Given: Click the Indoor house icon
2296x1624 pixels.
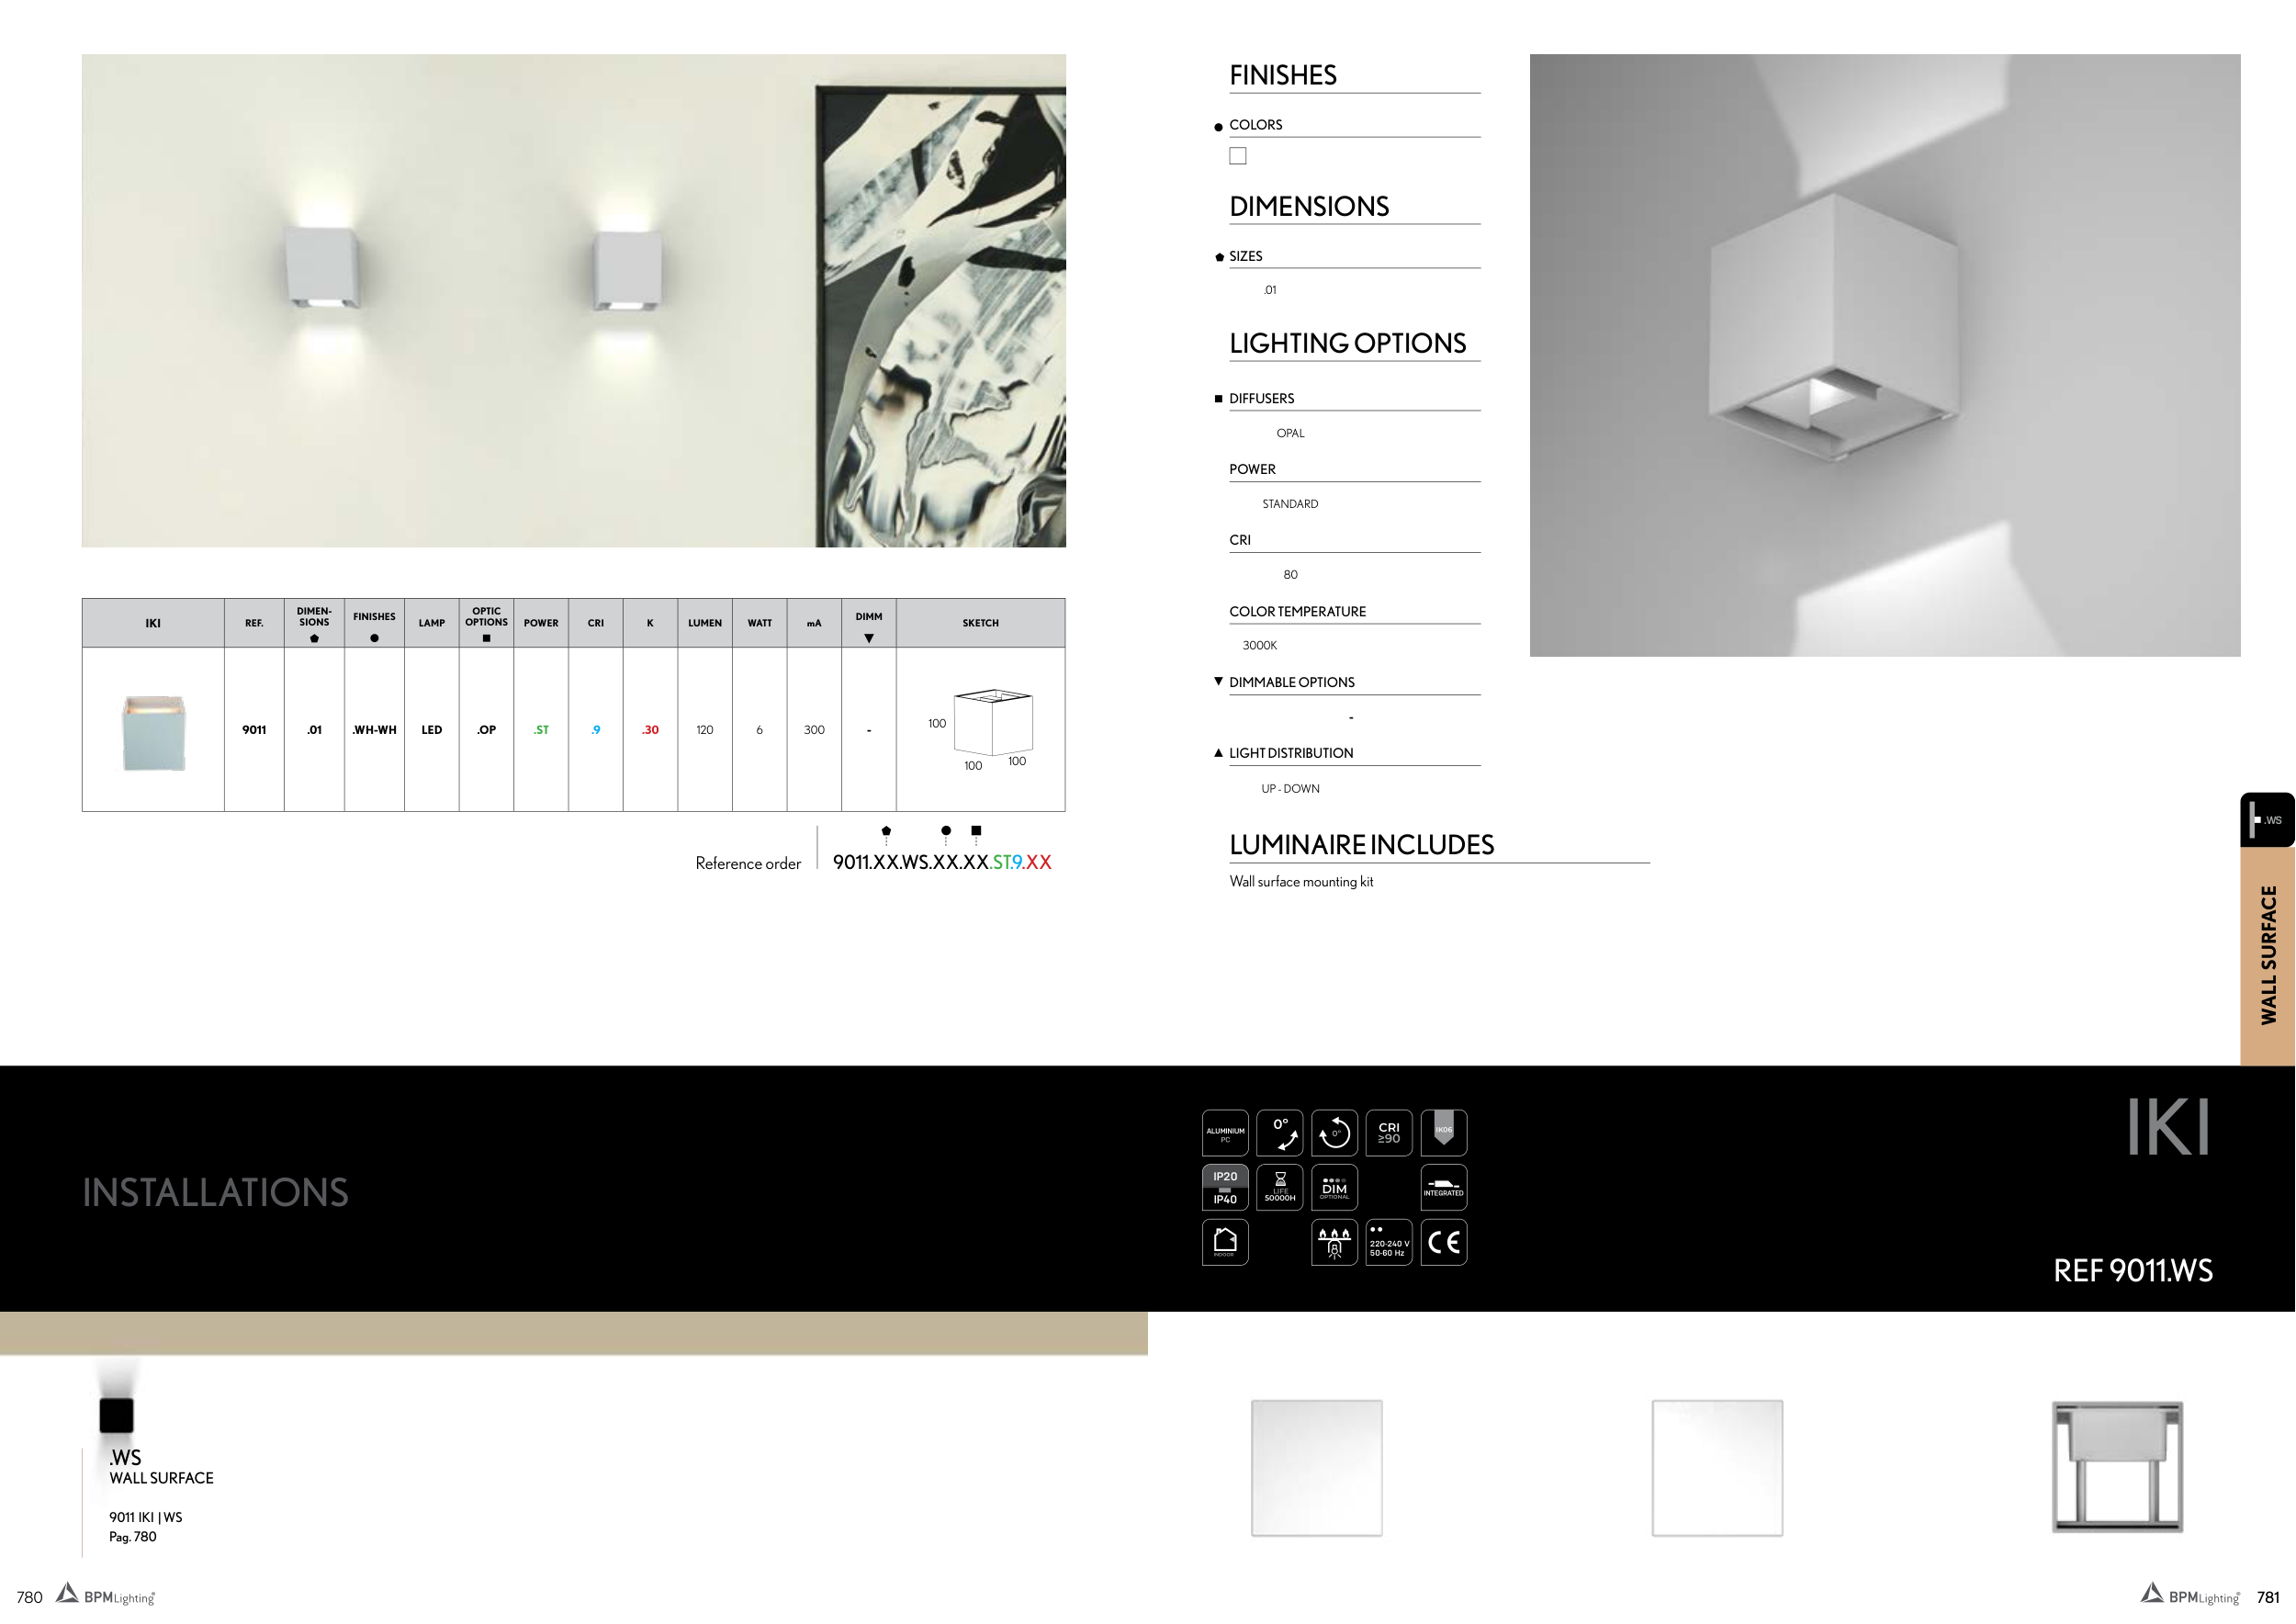Looking at the screenshot, I should 1225,1242.
